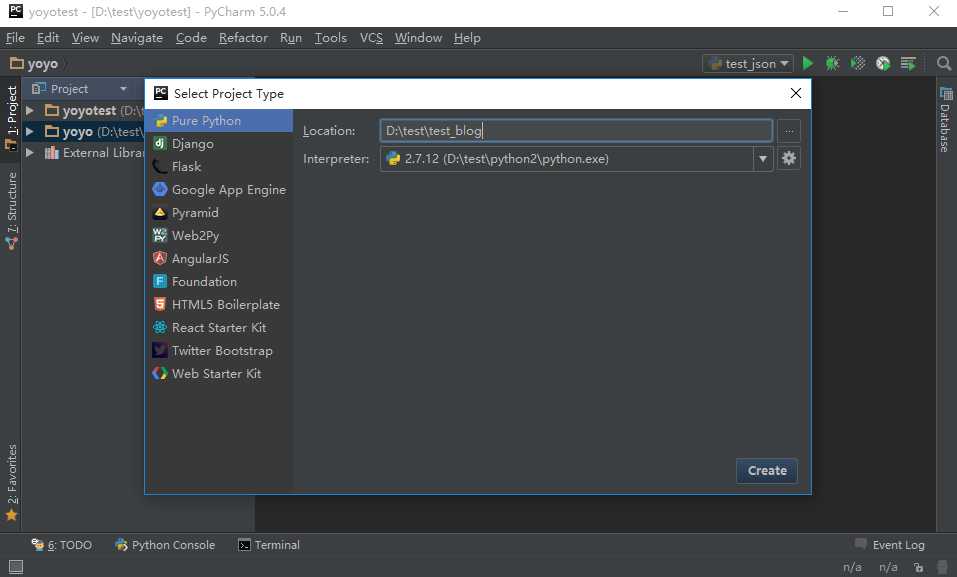
Task: Select the Pure Python project type
Action: tap(219, 121)
